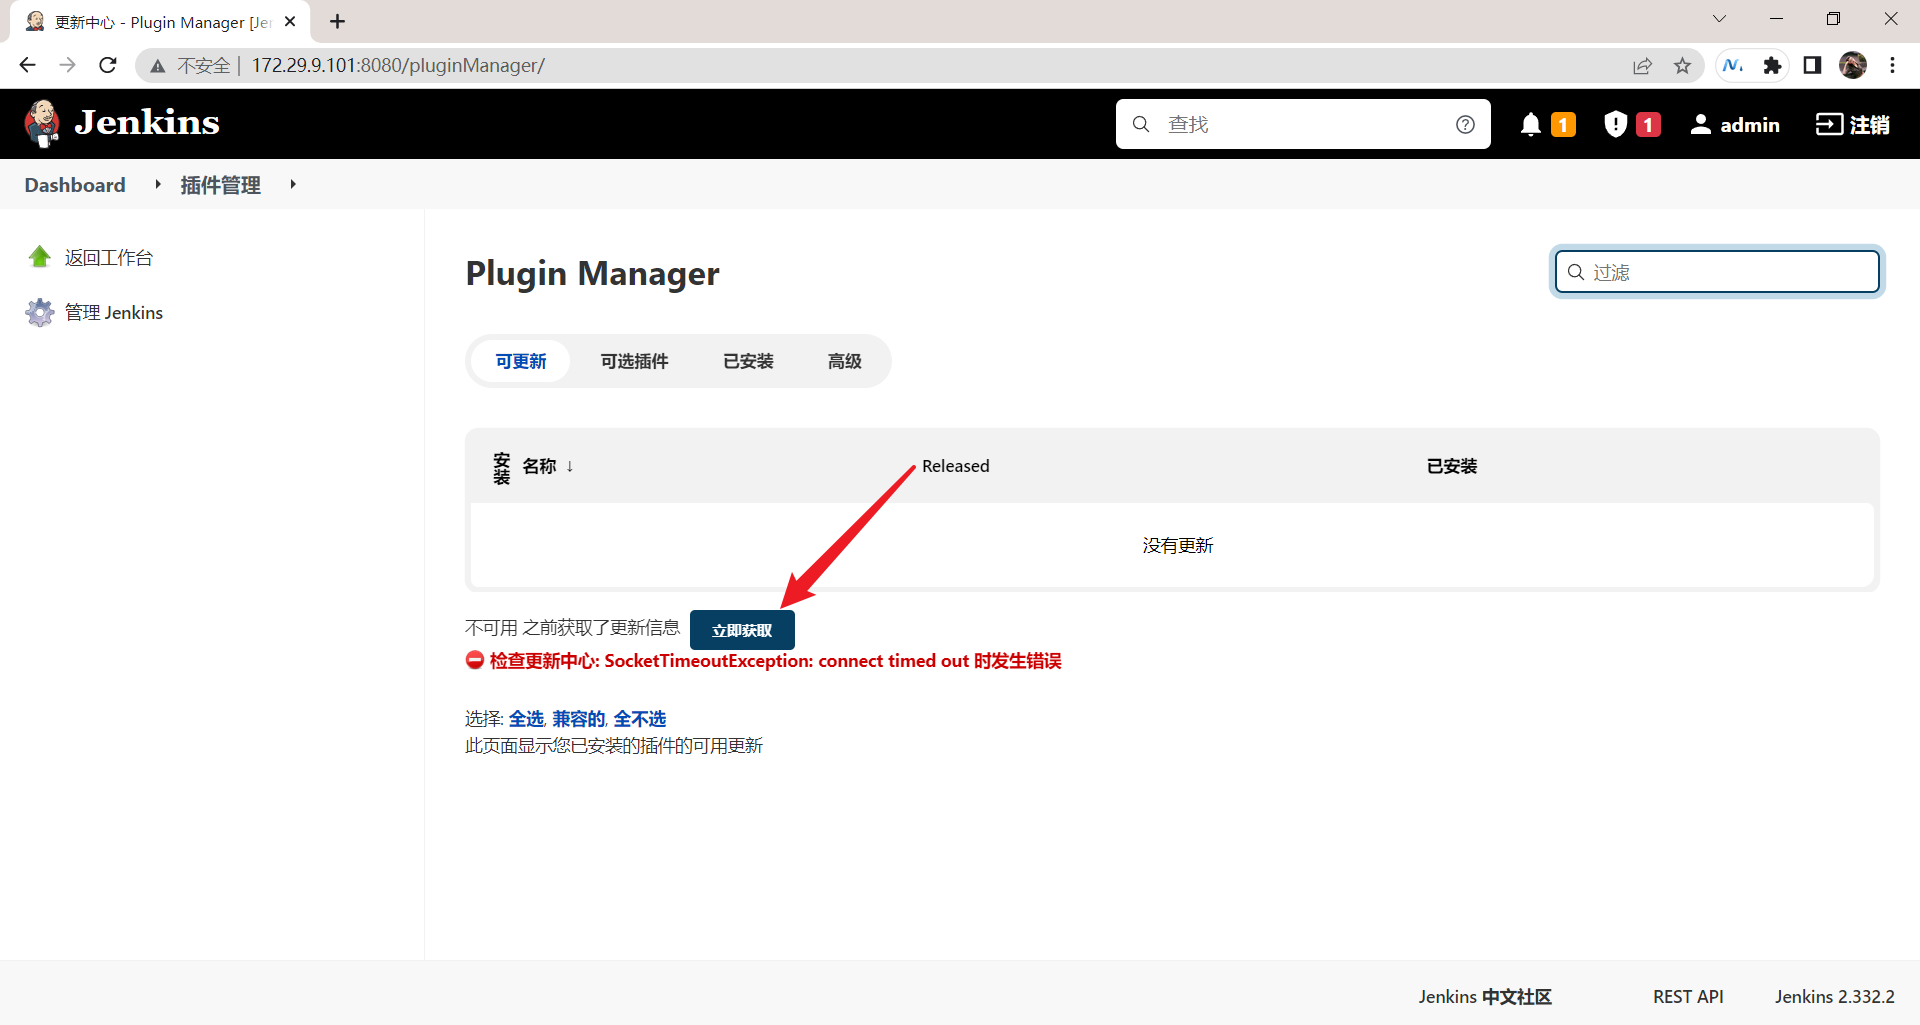
Task: Click the share page icon in address bar
Action: click(1642, 66)
